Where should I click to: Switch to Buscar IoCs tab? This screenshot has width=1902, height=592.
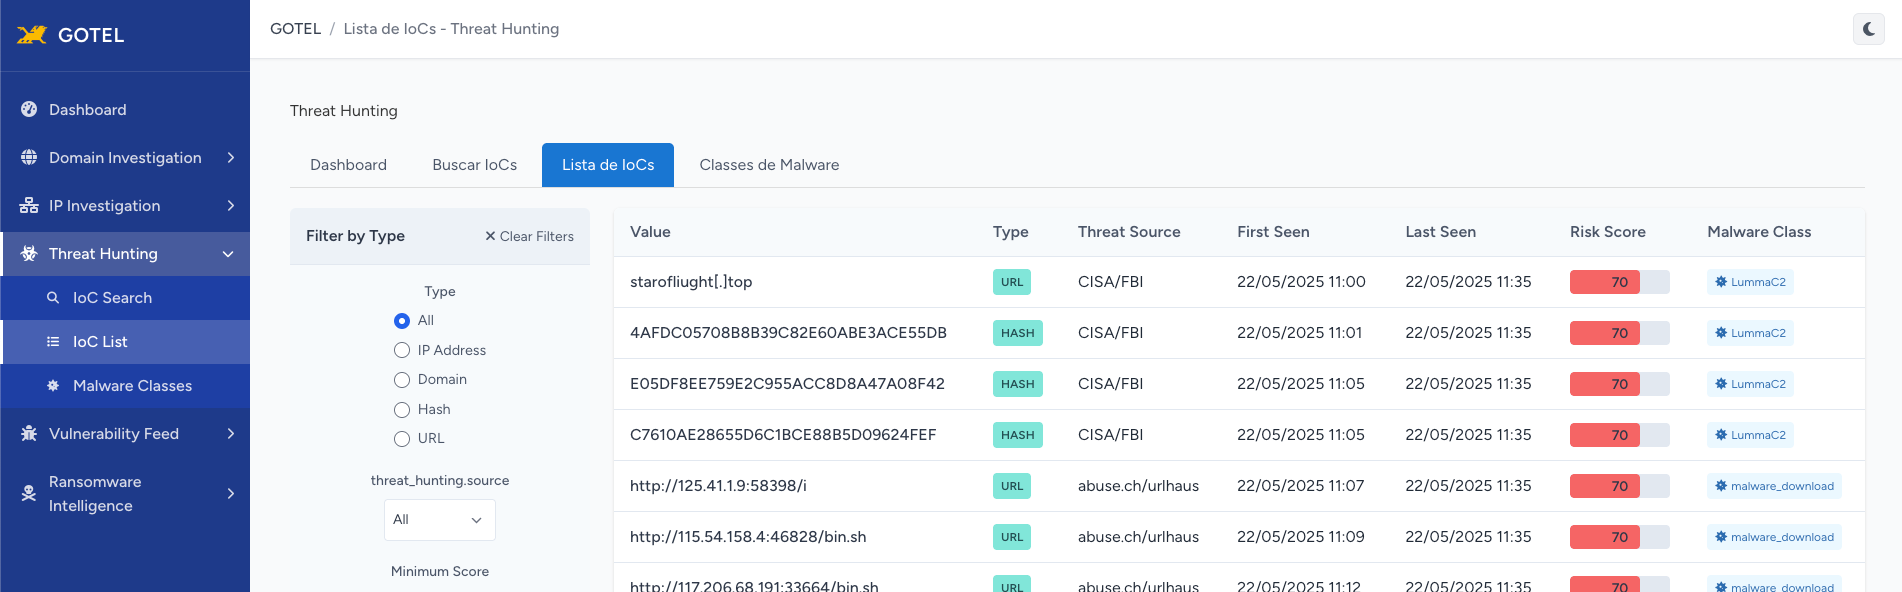[x=474, y=165]
